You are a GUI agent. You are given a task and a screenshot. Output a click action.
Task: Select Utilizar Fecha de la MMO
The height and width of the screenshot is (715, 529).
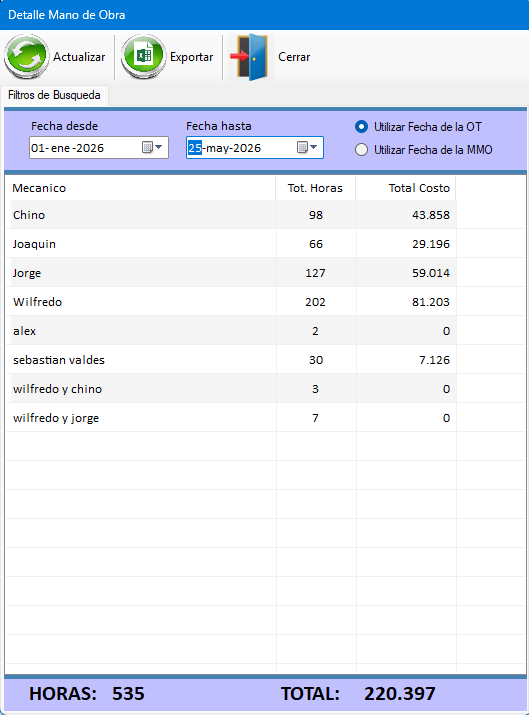[x=361, y=150]
